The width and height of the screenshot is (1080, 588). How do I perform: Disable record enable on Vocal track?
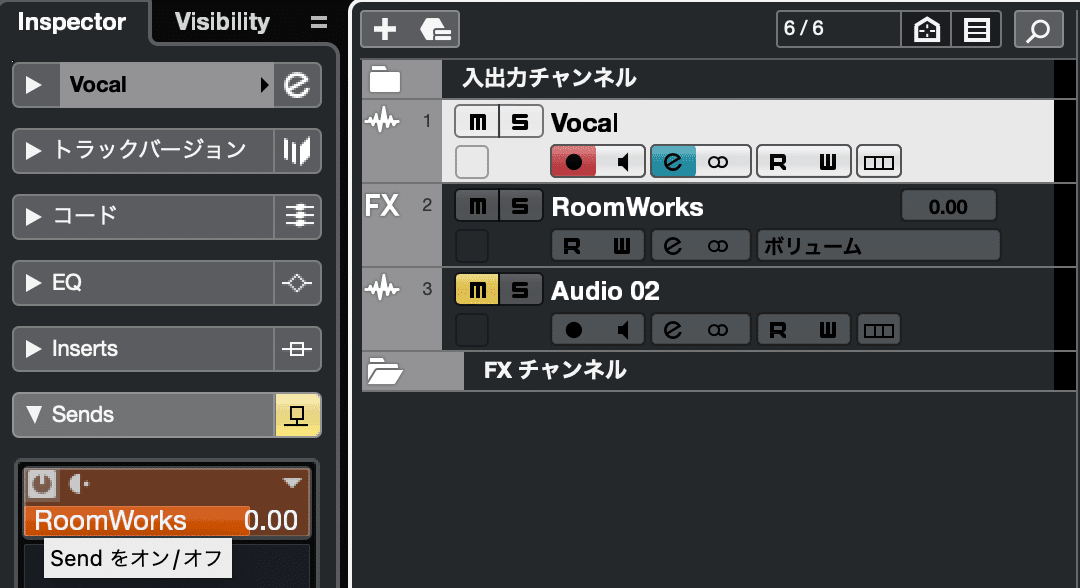click(x=573, y=162)
